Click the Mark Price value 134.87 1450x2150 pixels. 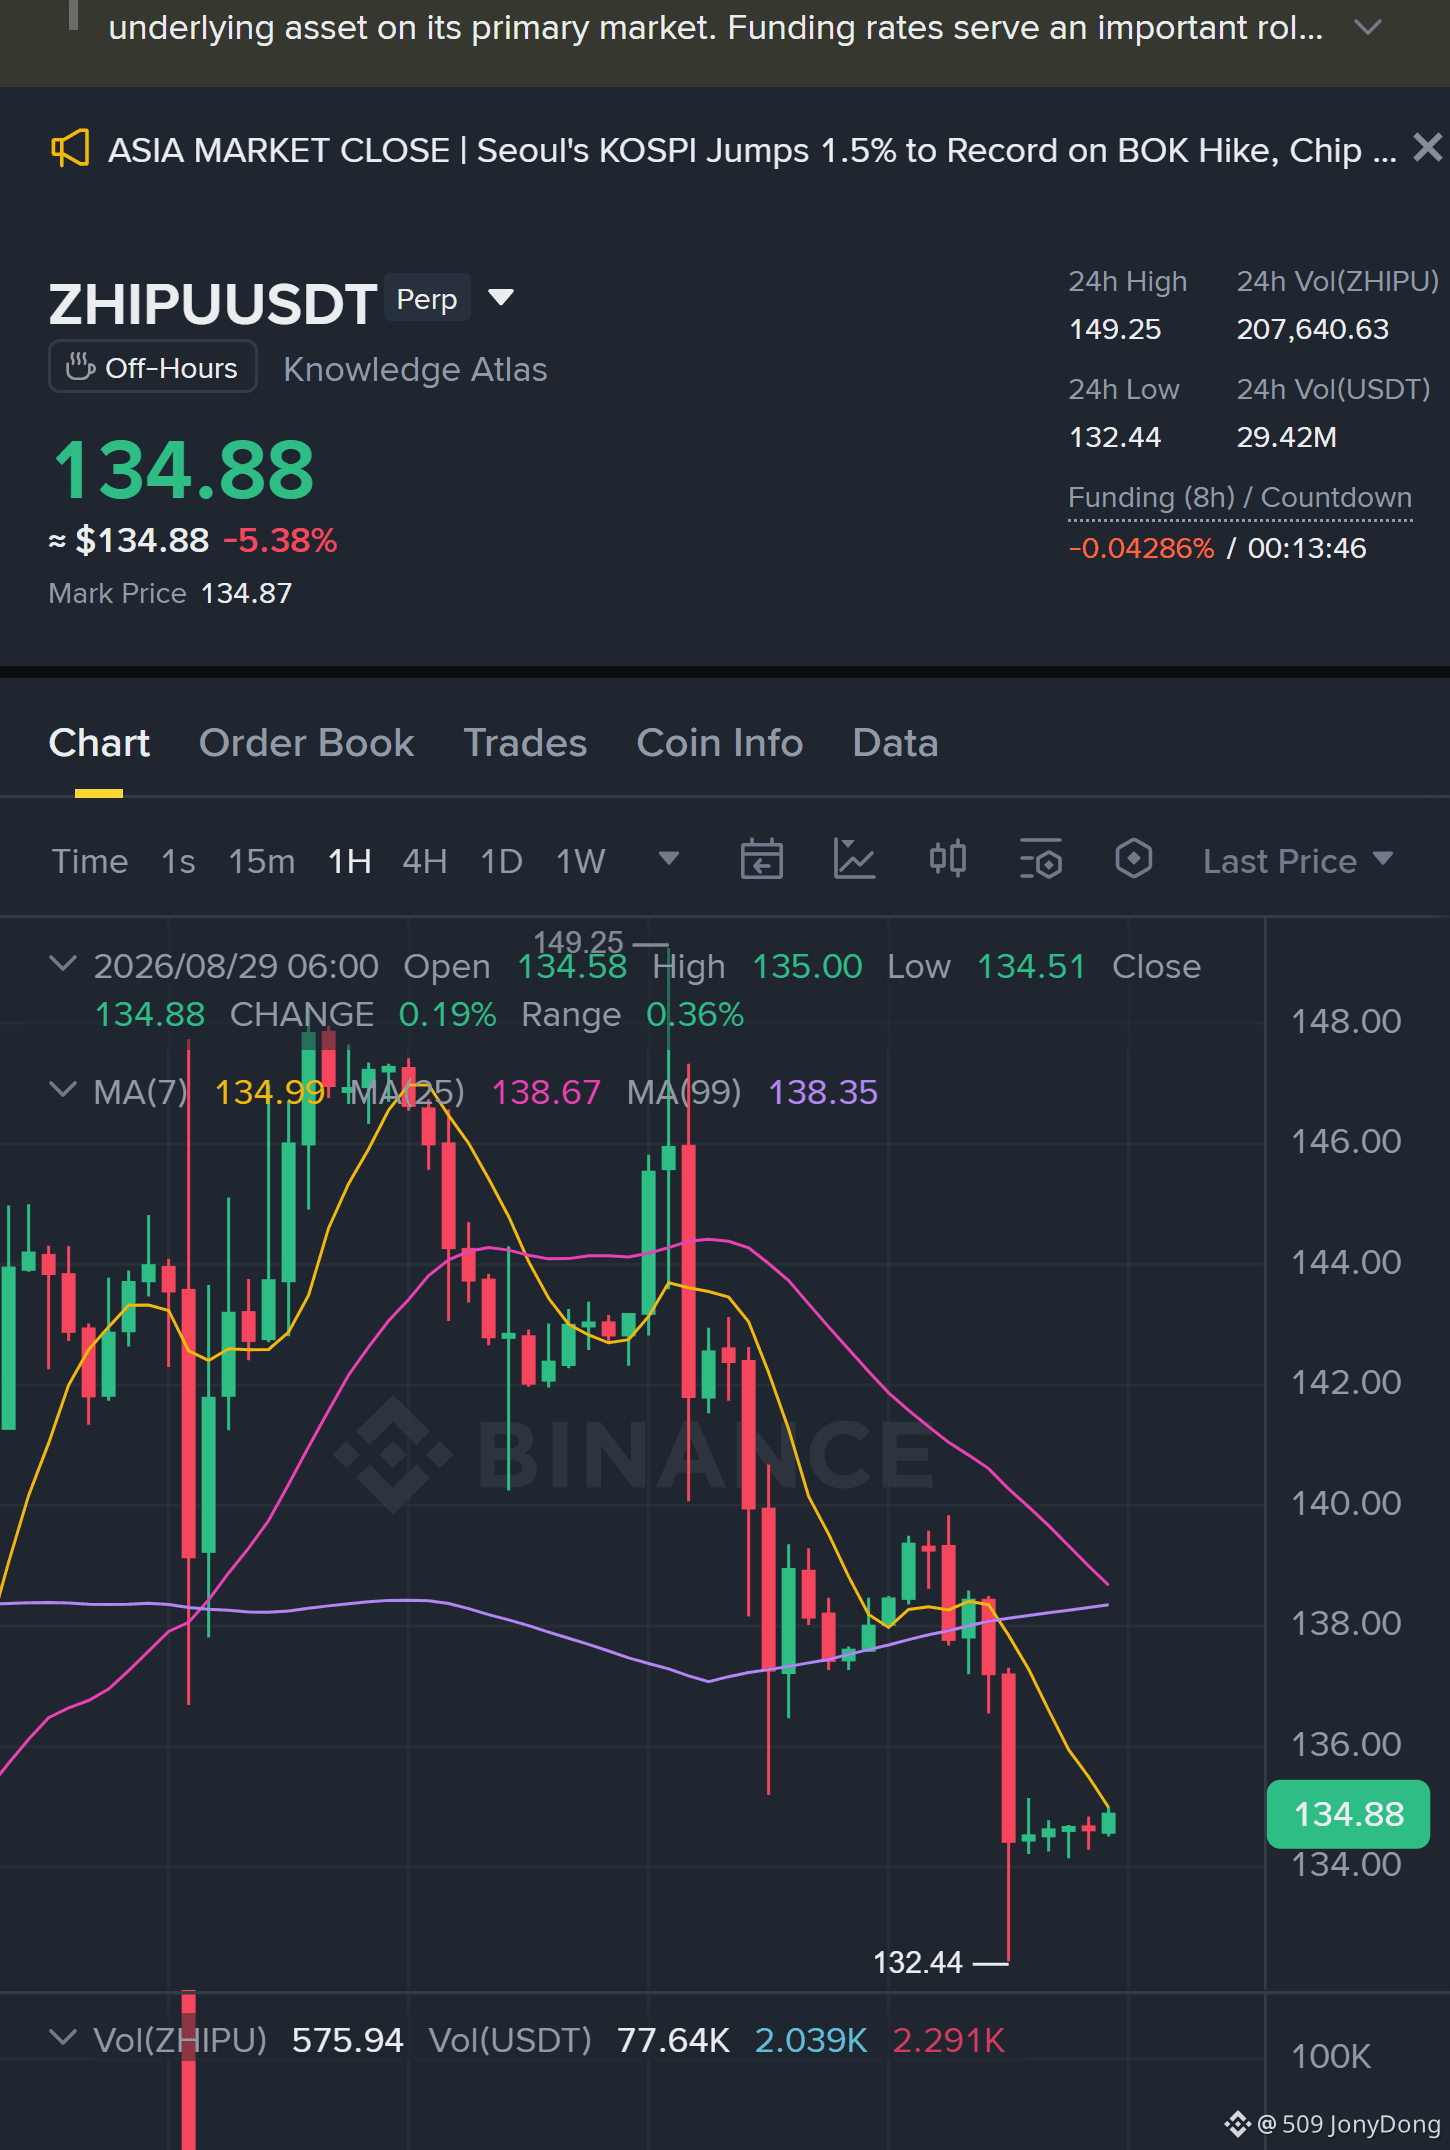click(x=246, y=593)
